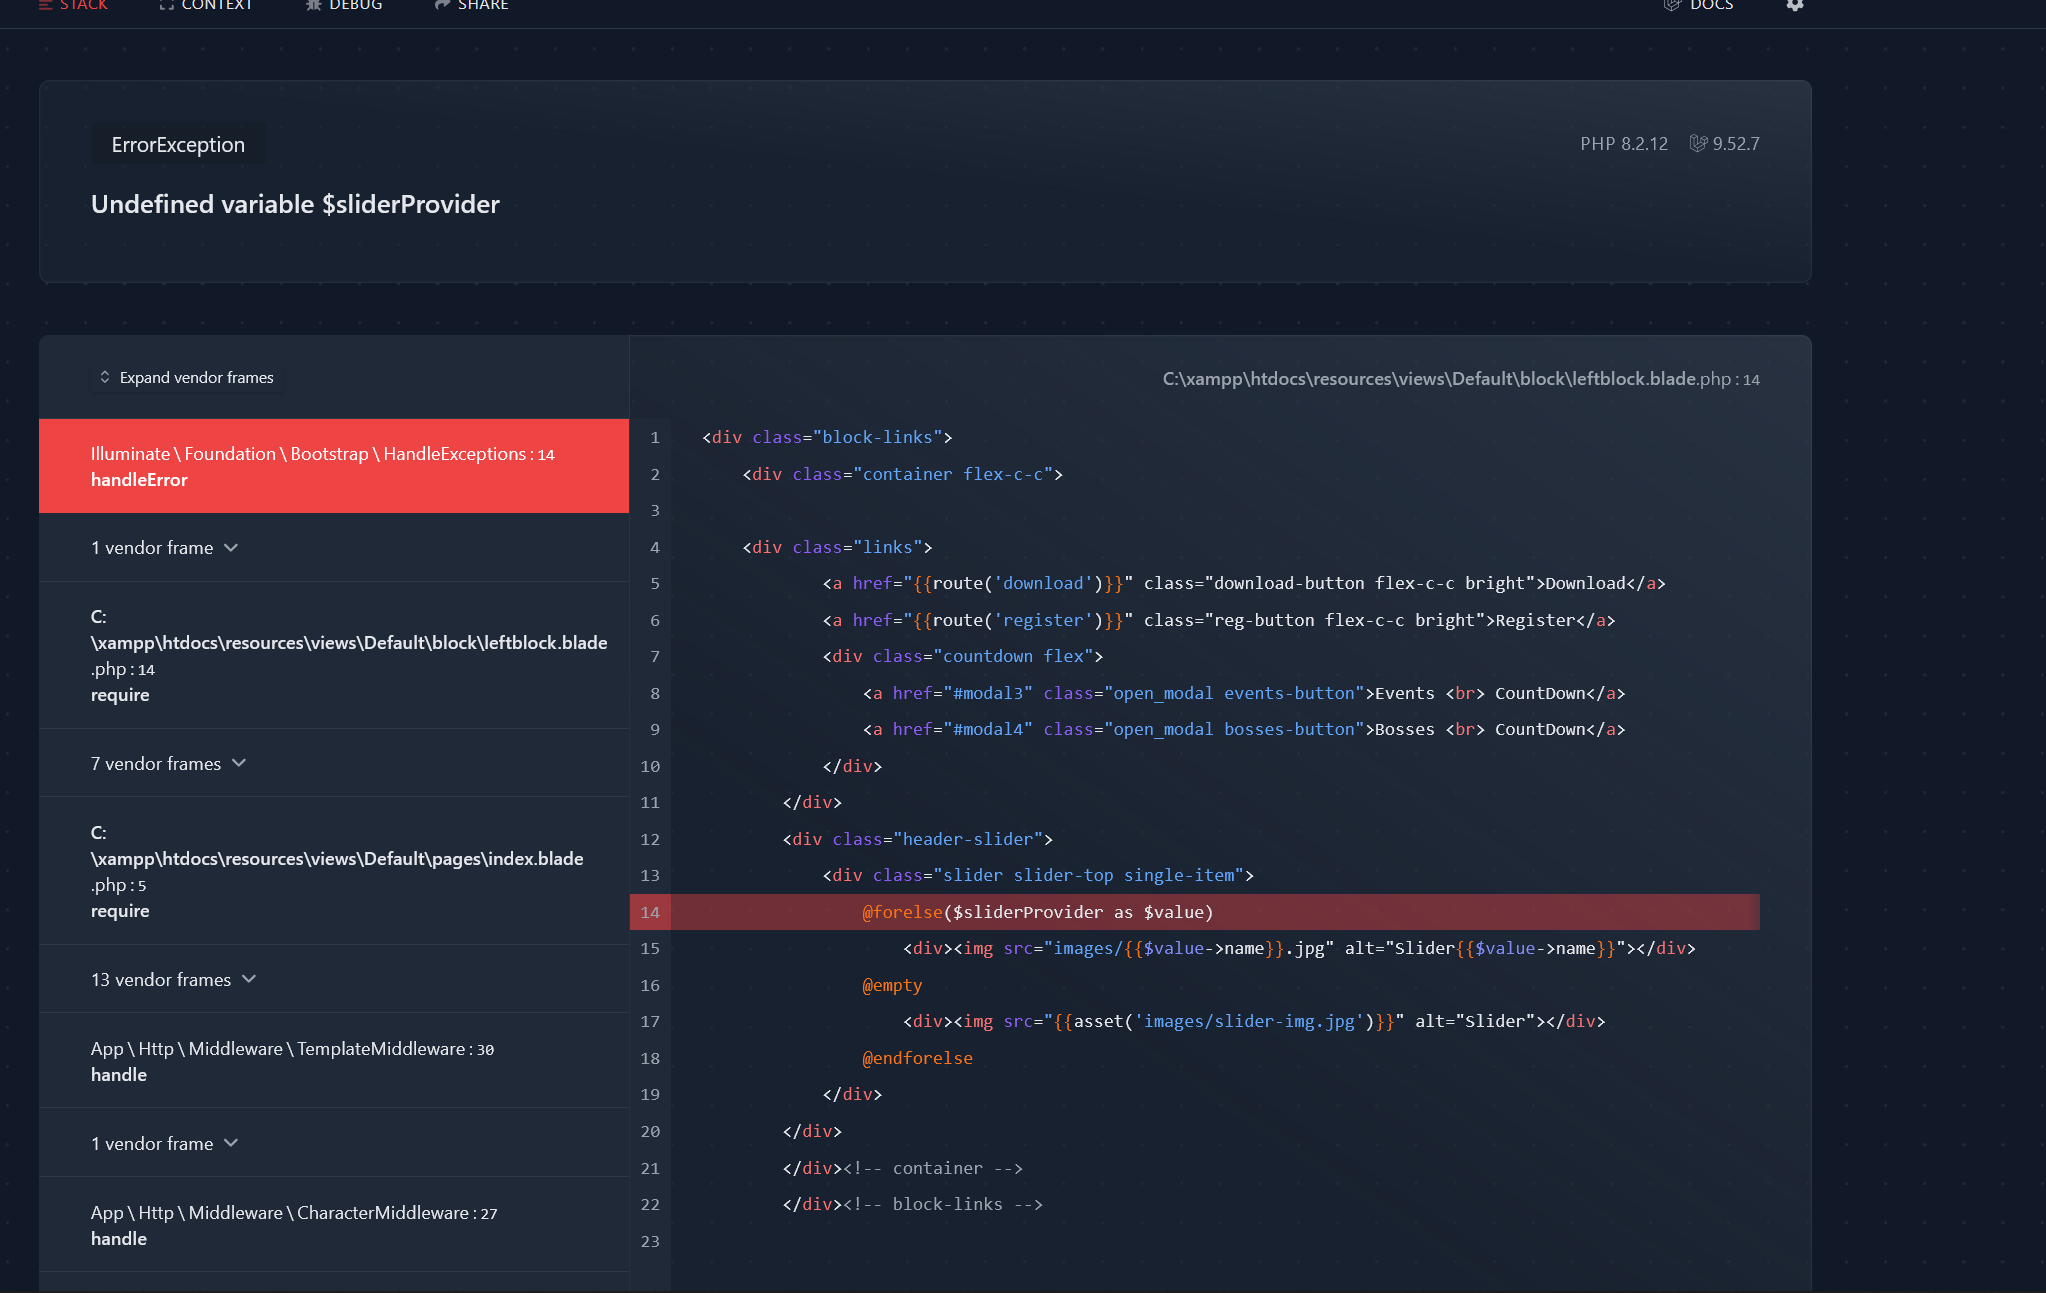Click code line with route('download')

coord(1244,583)
